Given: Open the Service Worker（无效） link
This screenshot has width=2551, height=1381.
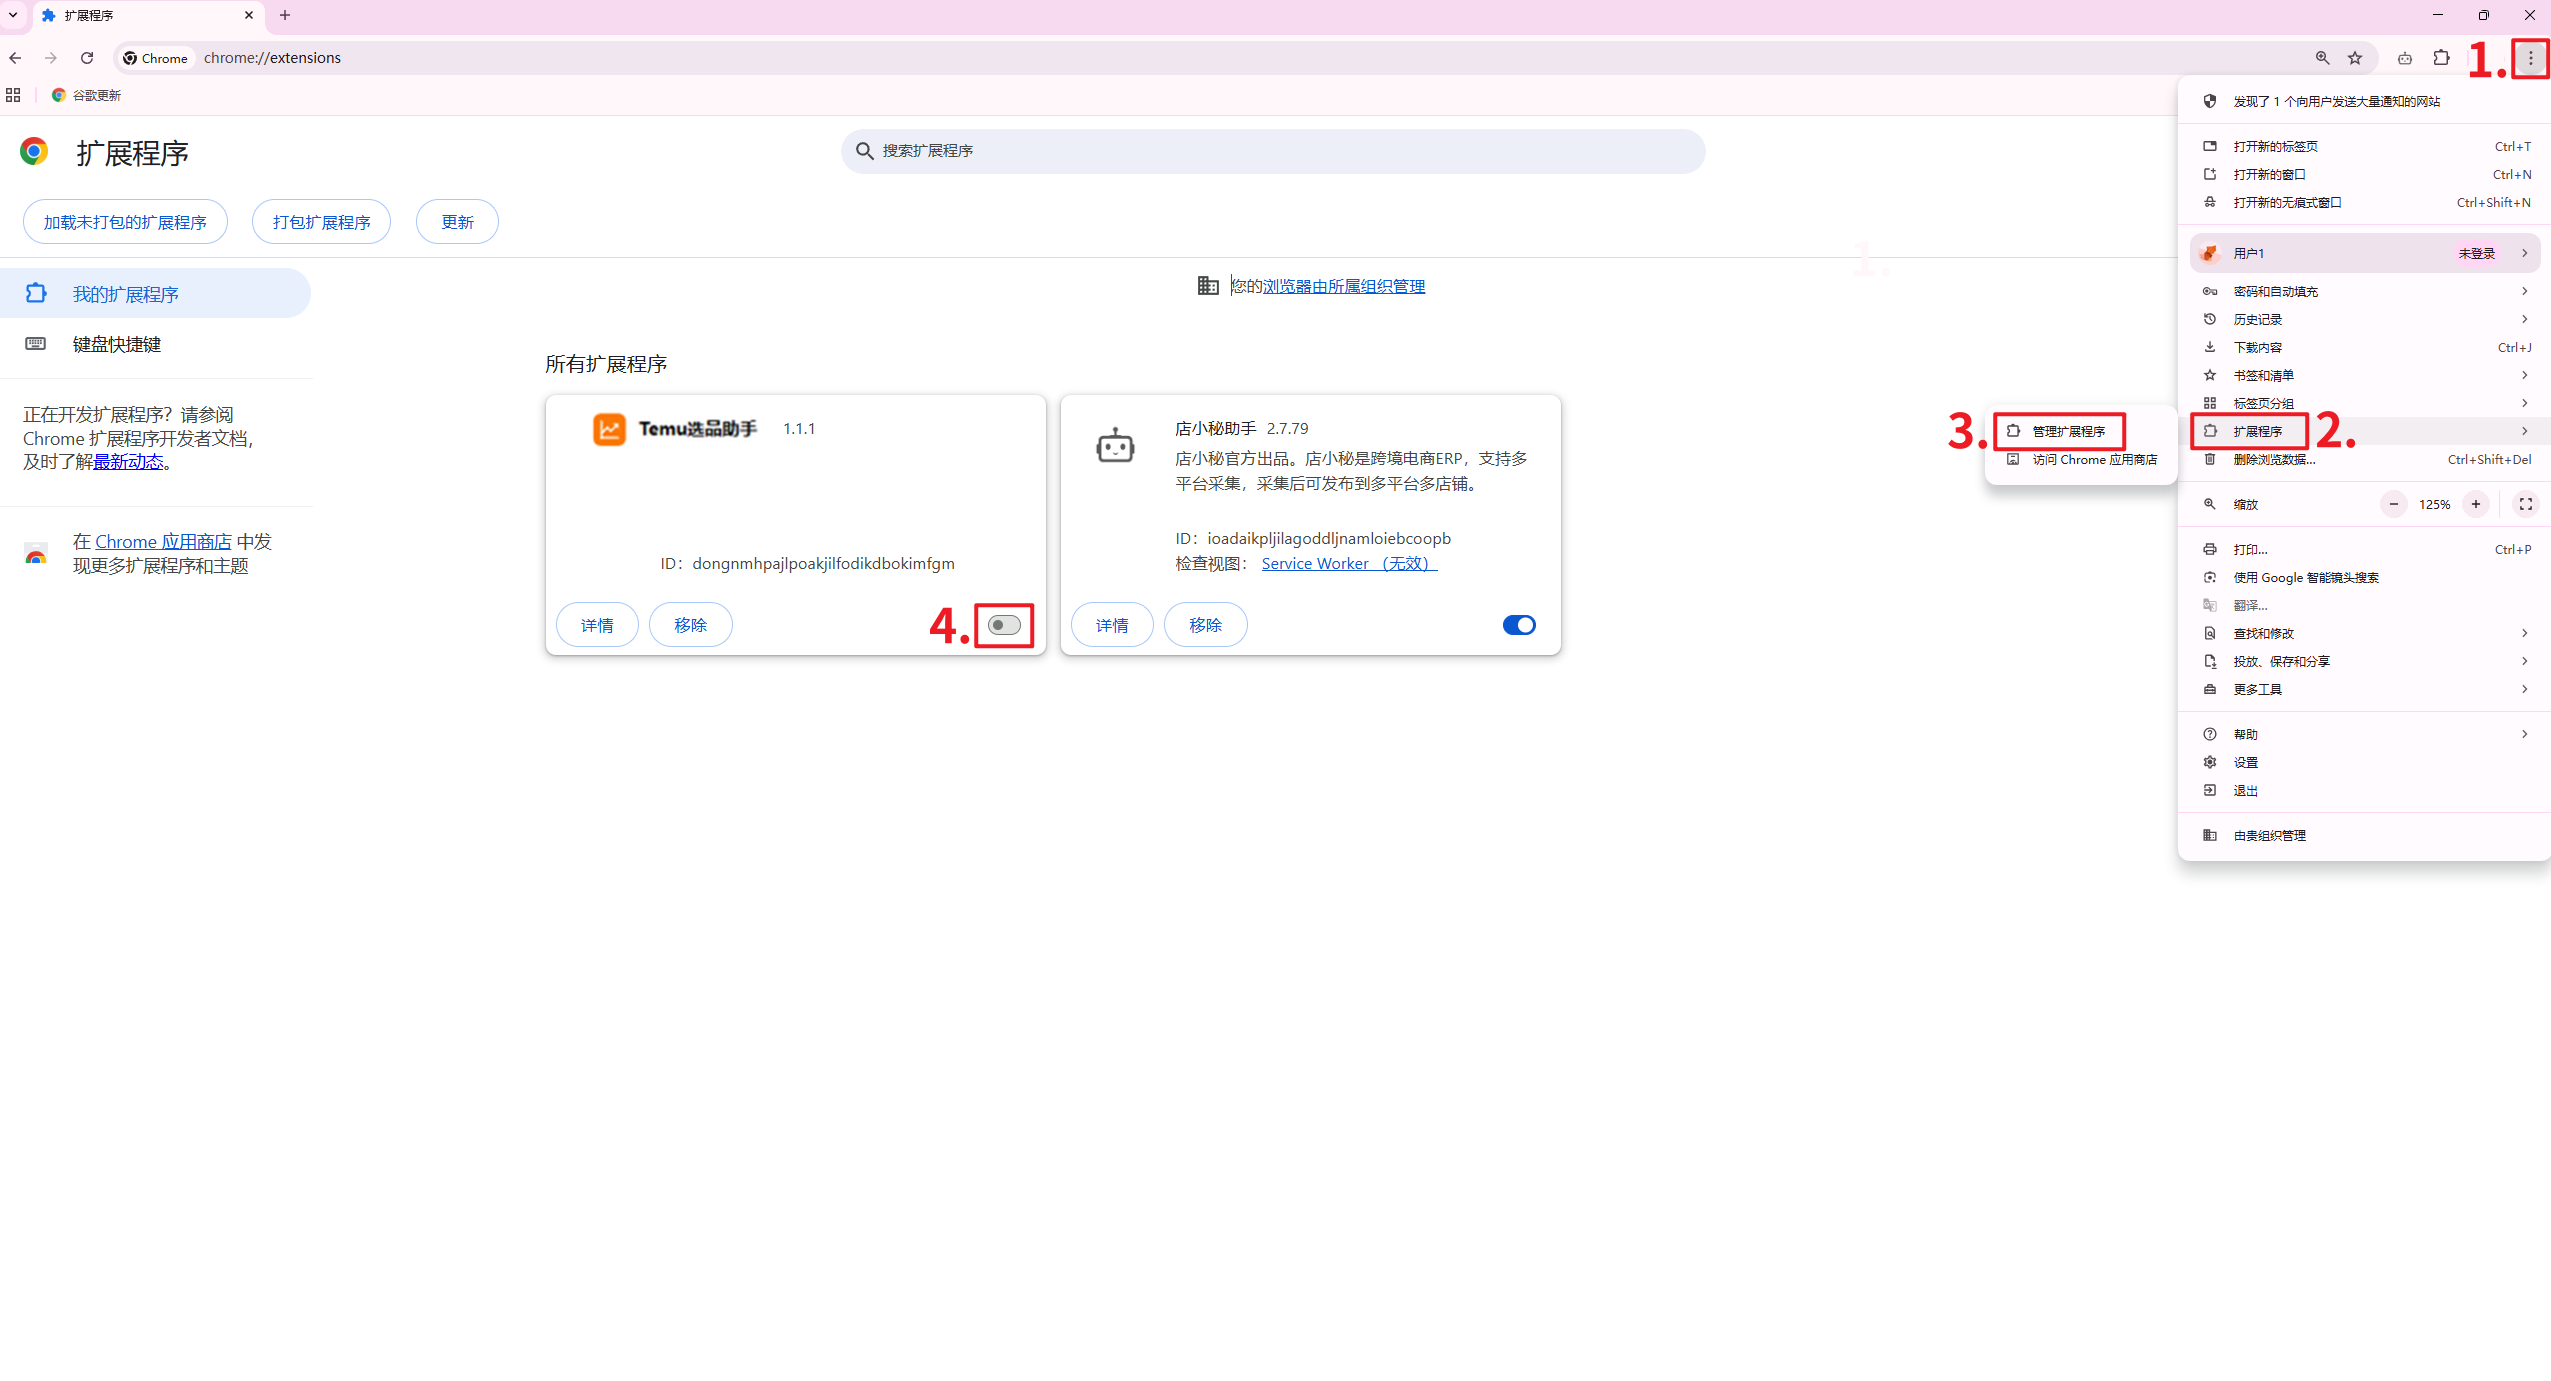Looking at the screenshot, I should click(x=1348, y=563).
